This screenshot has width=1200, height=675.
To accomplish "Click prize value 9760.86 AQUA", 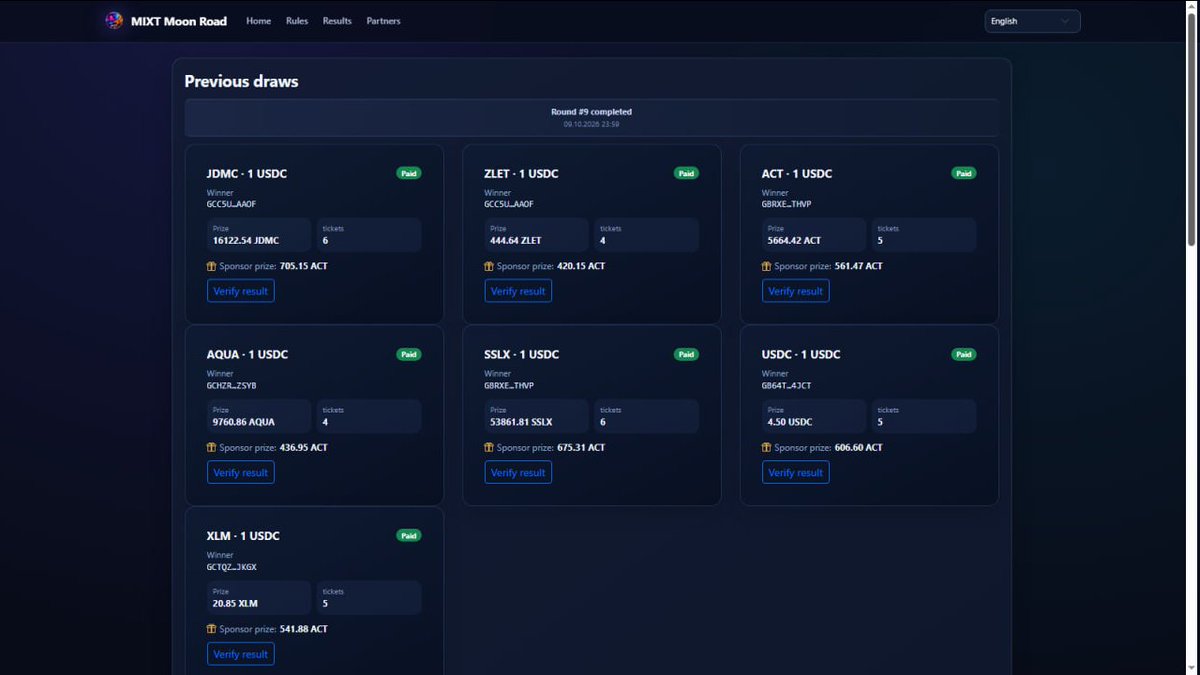I will [246, 422].
